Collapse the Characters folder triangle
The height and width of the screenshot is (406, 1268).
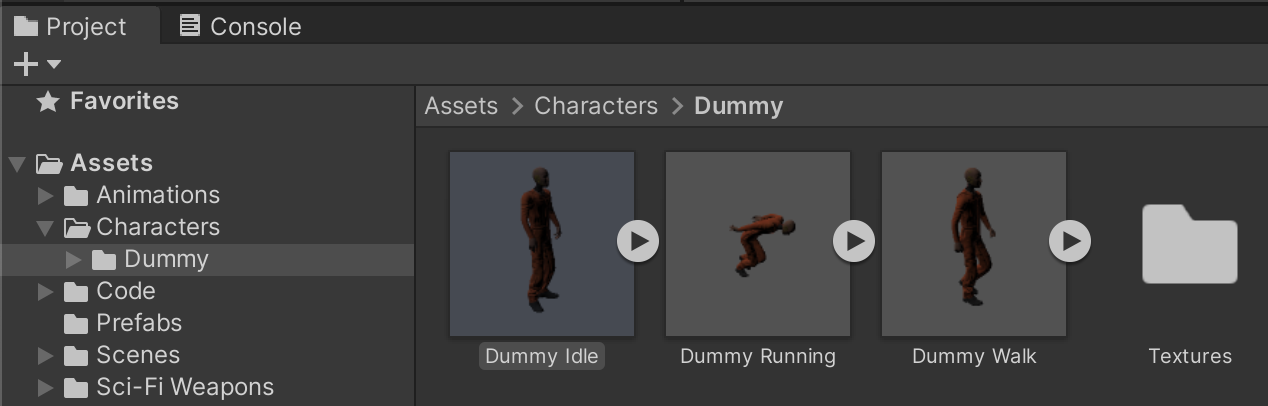point(45,228)
